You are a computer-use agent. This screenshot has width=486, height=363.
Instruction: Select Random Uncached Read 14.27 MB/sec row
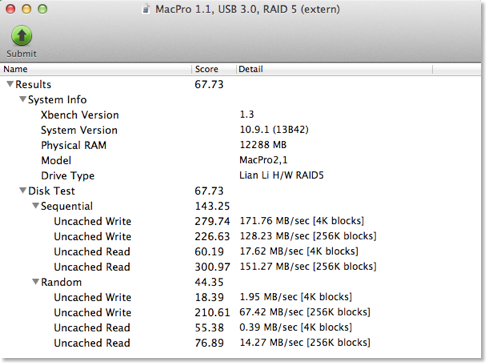click(240, 343)
